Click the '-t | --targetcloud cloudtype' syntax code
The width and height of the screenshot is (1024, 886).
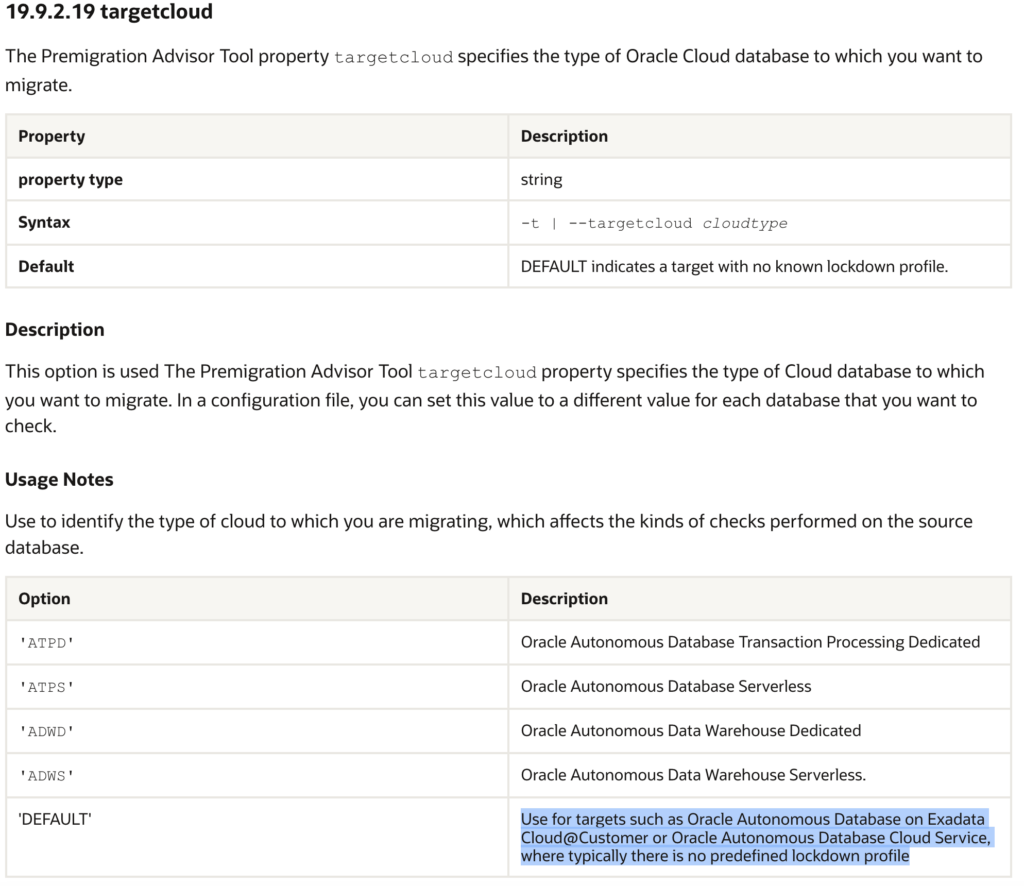click(653, 223)
